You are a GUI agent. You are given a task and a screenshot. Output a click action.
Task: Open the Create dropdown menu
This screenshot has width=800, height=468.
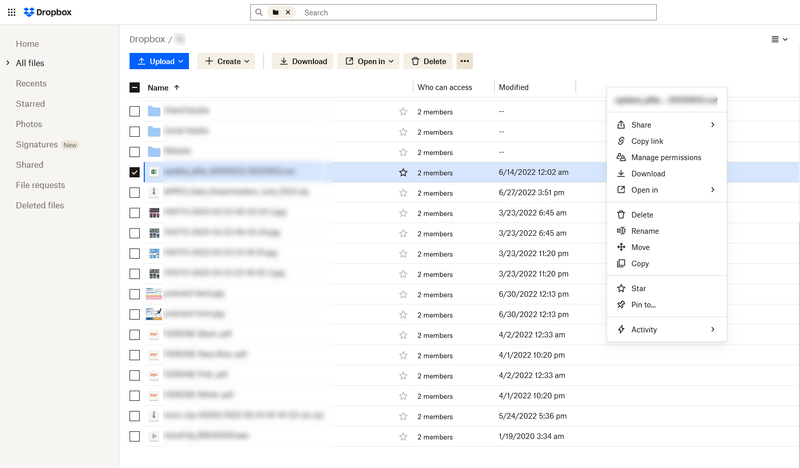[x=228, y=61]
